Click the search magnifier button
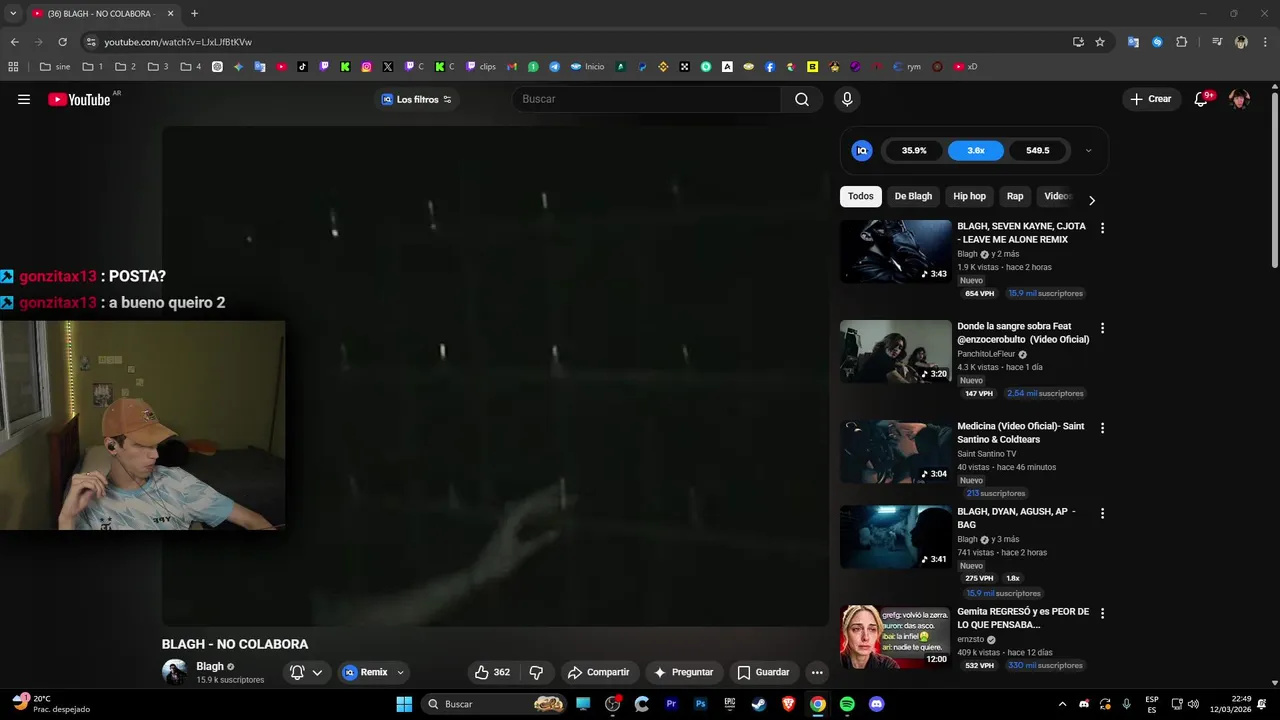Screen dimensions: 1280x720 pyautogui.click(x=802, y=99)
